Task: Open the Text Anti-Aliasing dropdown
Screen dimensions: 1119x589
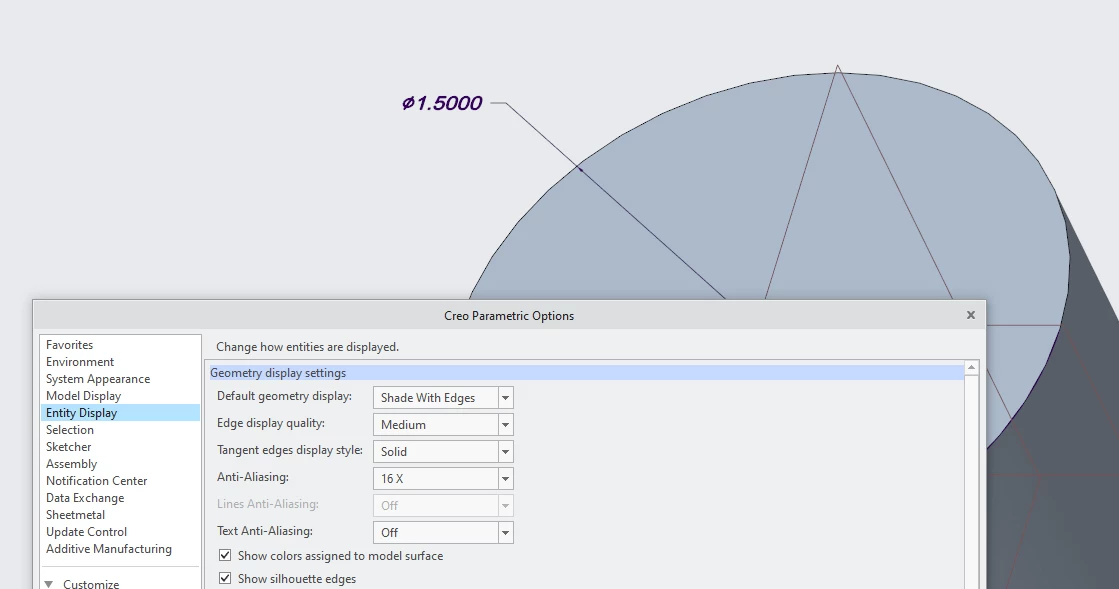Action: (505, 533)
